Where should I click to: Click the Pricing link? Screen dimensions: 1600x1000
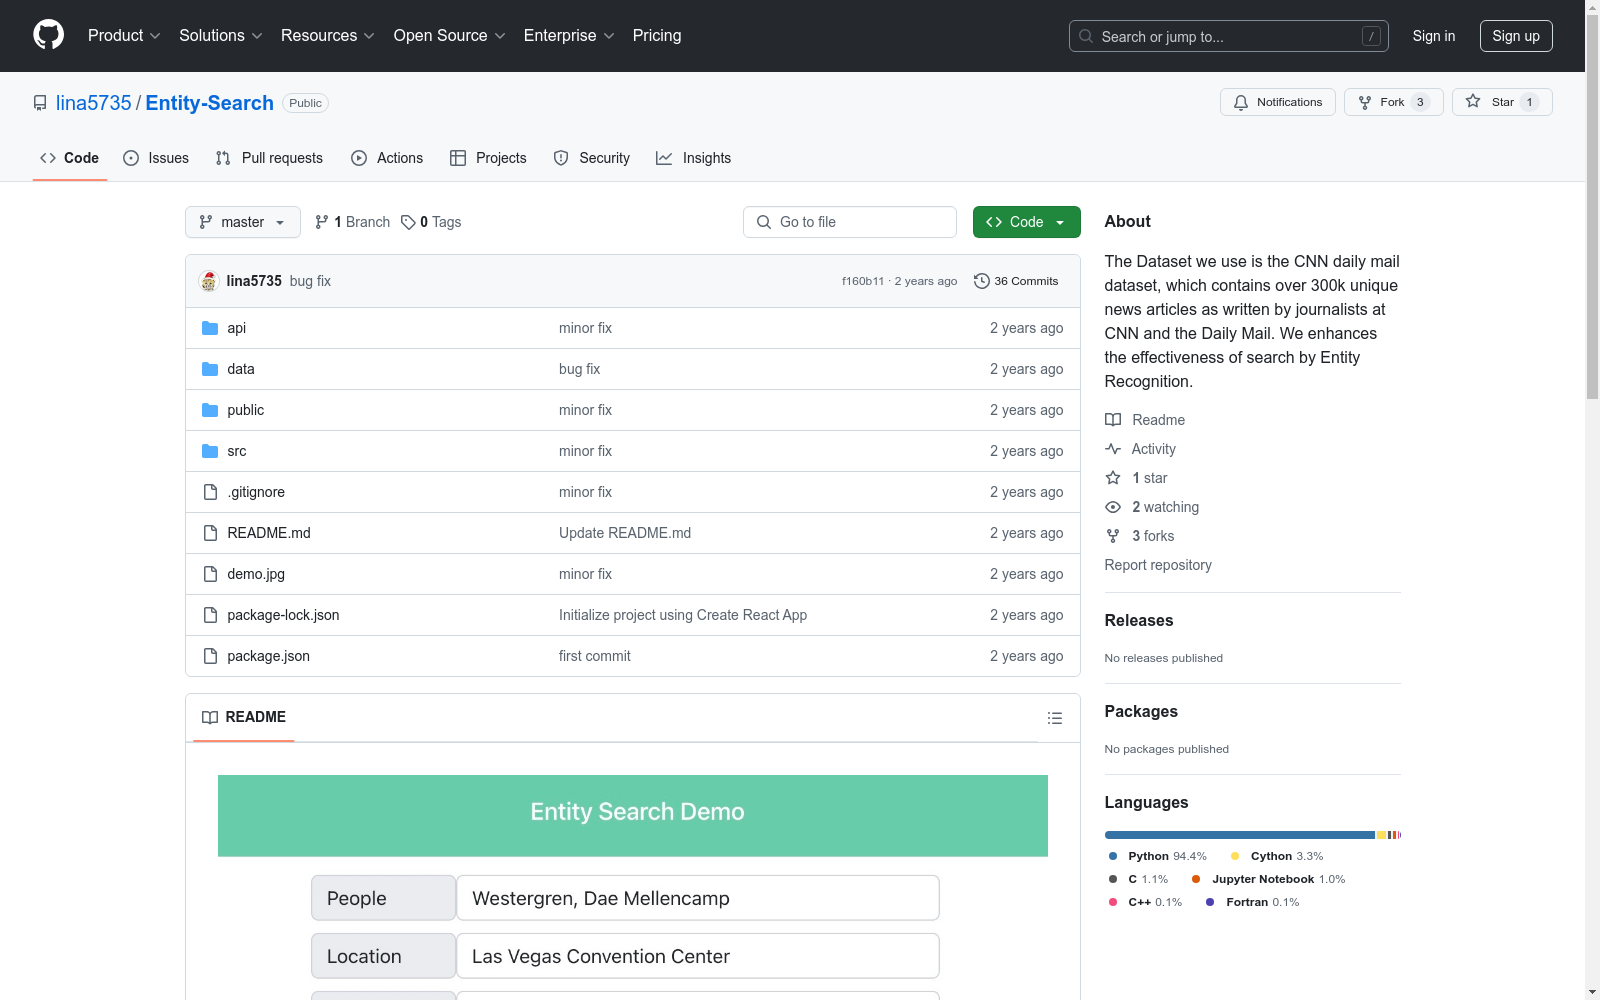tap(657, 35)
